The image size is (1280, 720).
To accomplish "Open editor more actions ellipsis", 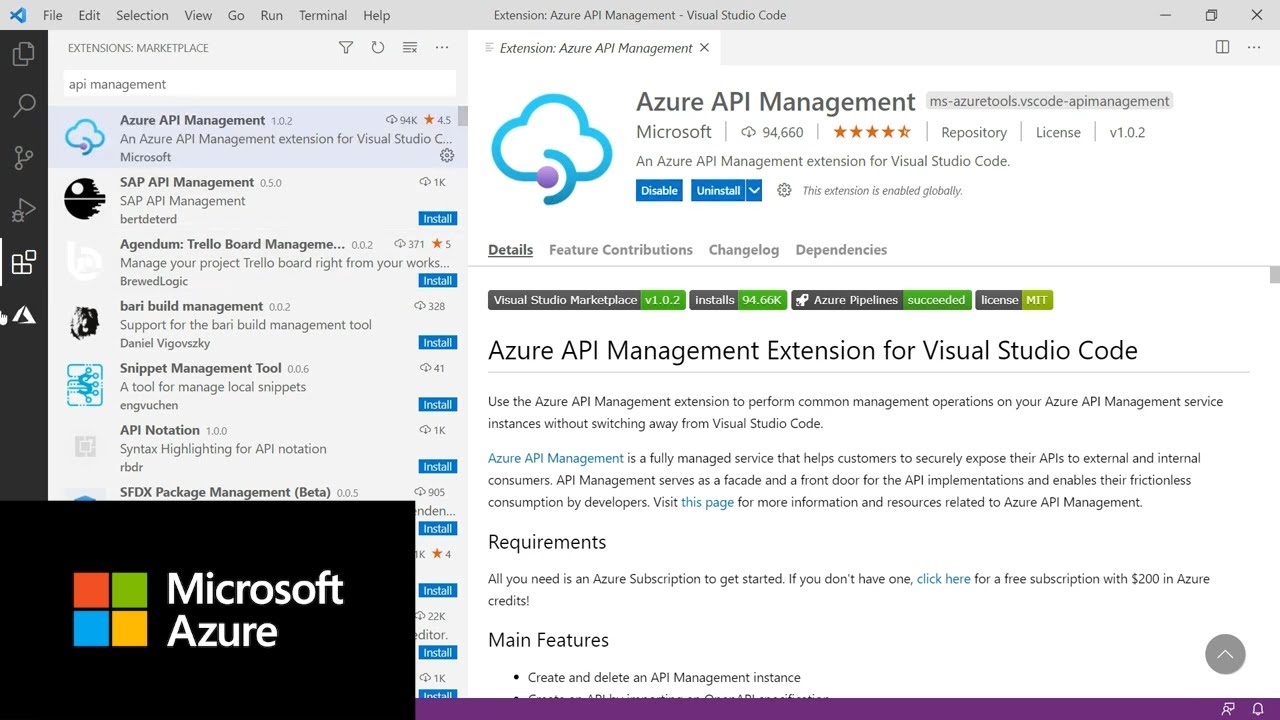I will 1254,48.
